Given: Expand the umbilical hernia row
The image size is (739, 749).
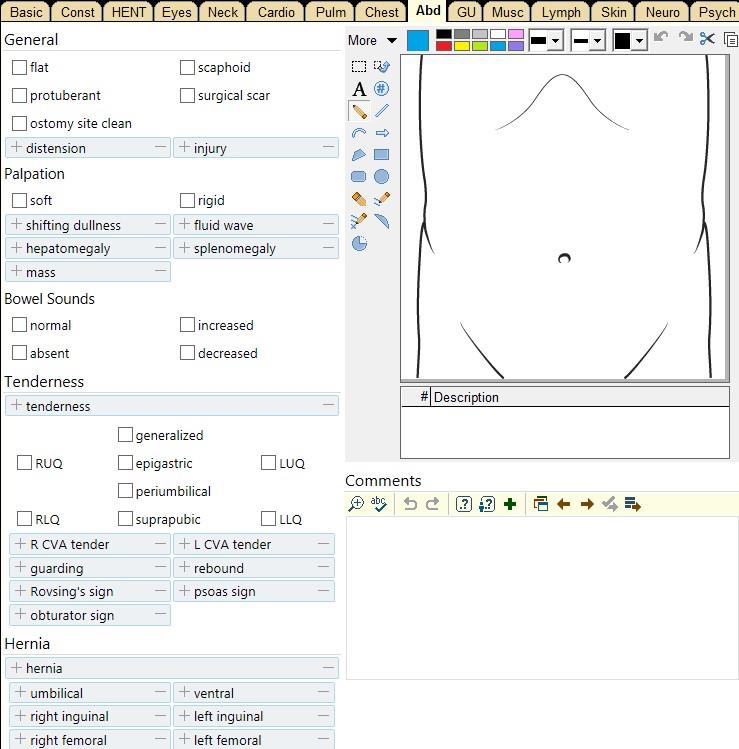Looking at the screenshot, I should (21, 693).
